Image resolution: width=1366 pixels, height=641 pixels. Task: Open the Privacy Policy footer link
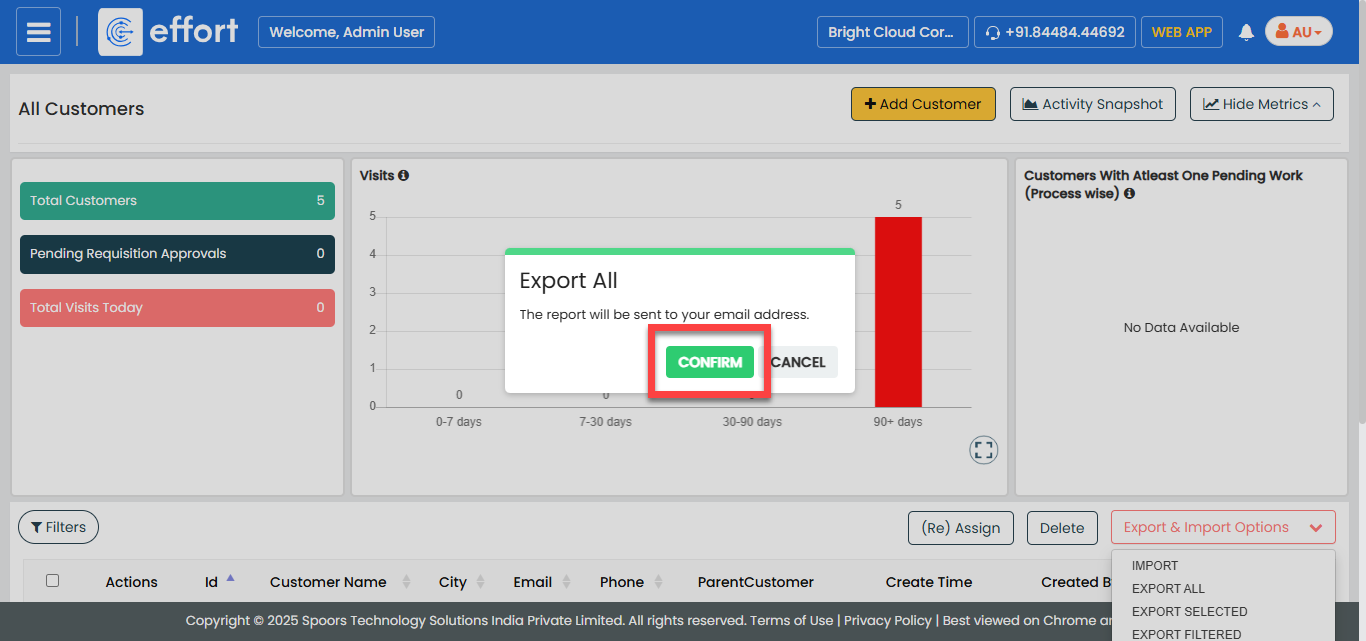pyautogui.click(x=887, y=620)
